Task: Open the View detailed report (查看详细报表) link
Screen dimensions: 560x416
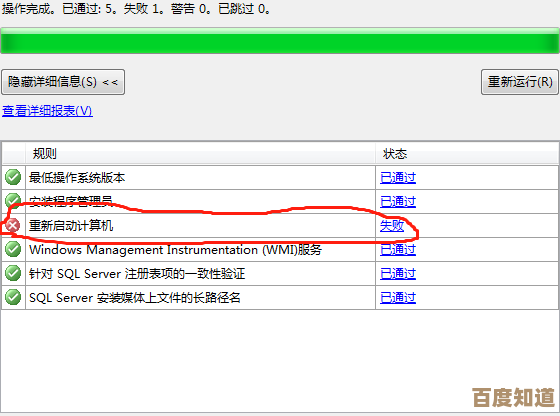Action: pyautogui.click(x=47, y=111)
